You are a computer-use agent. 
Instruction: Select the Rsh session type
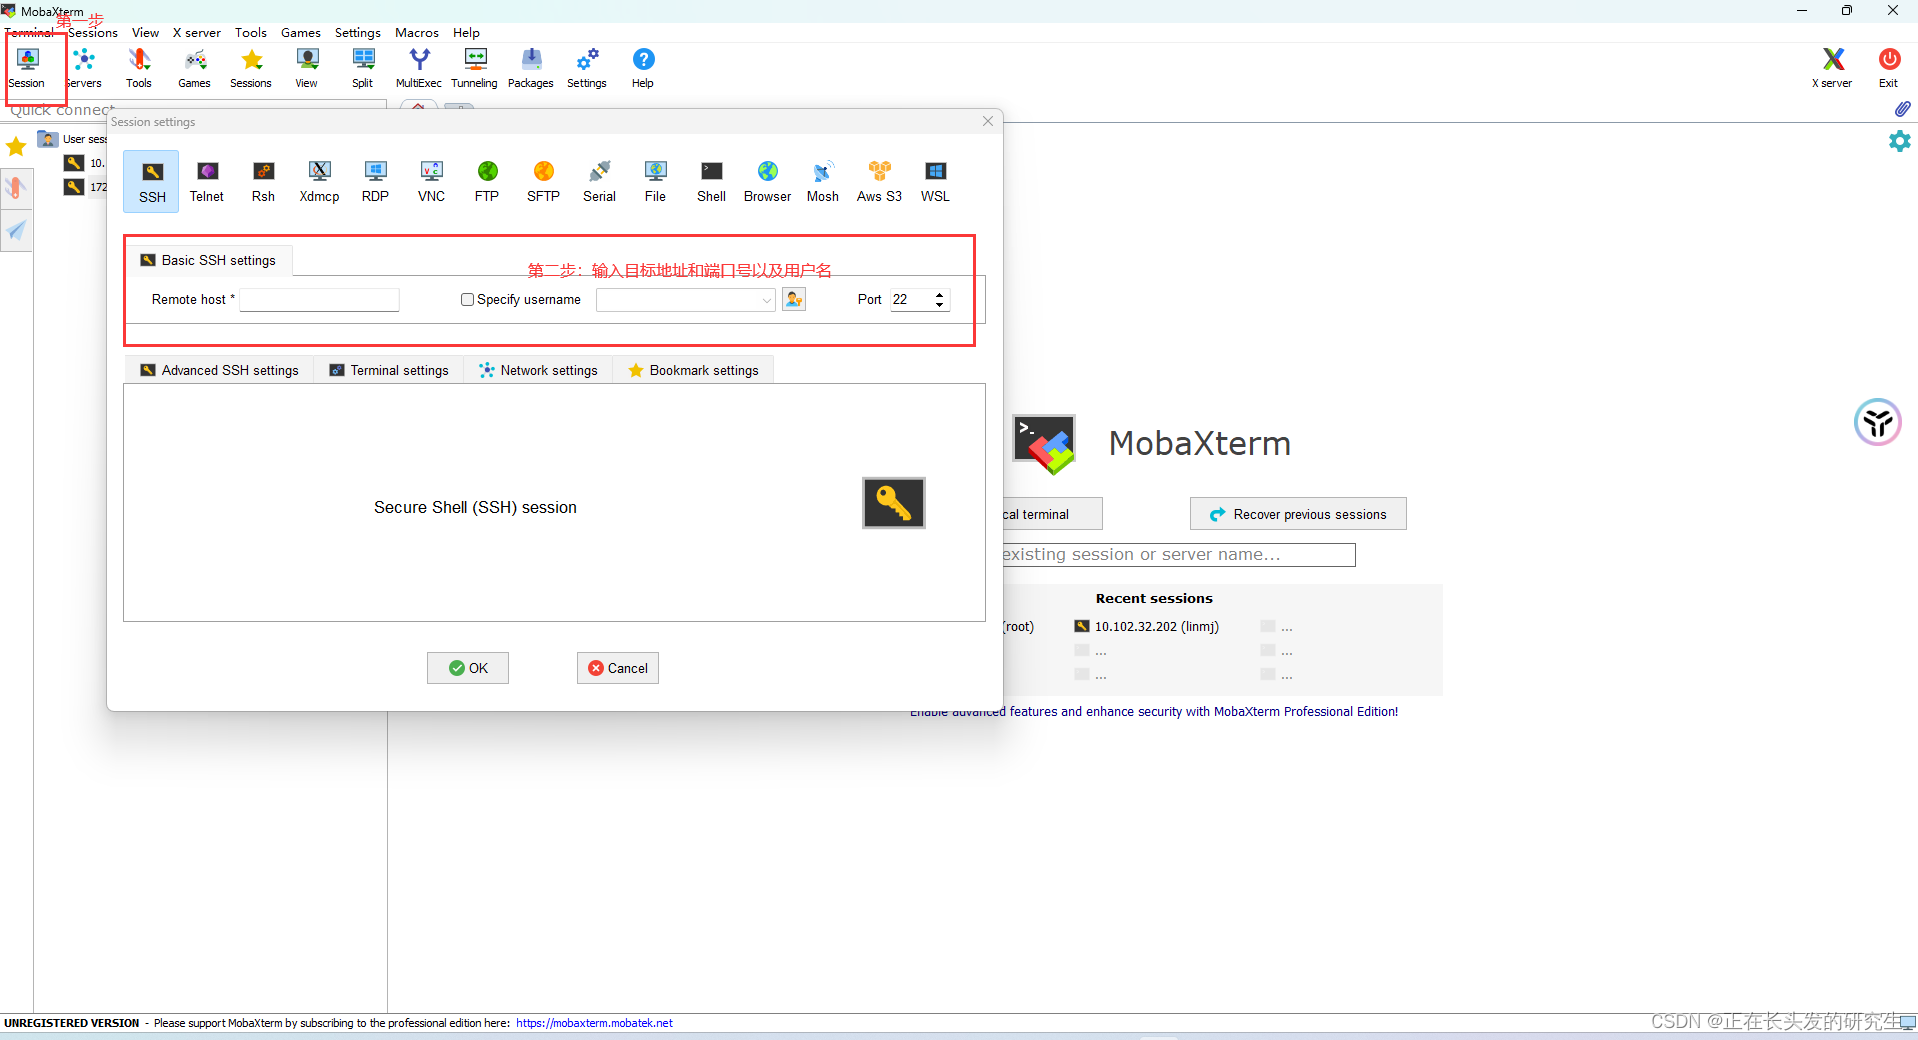point(263,182)
